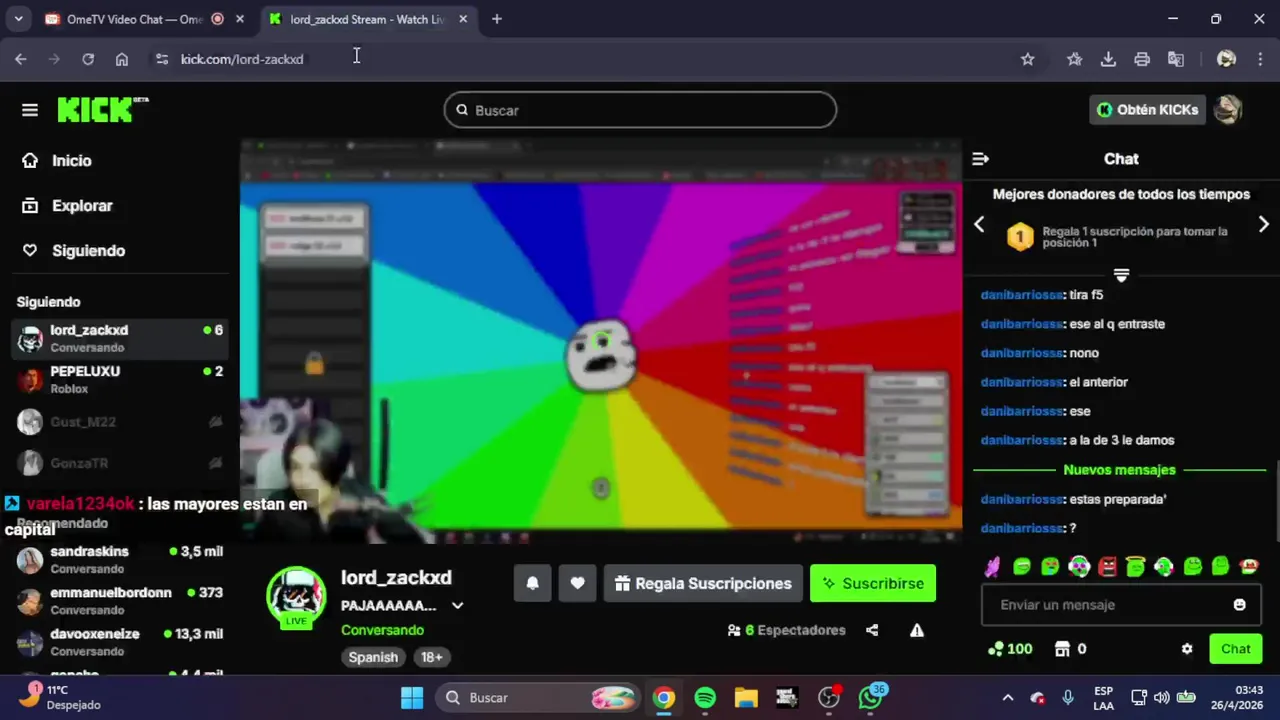Screen dimensions: 1280x720
Task: Open the Windows Start menu
Action: [x=412, y=698]
